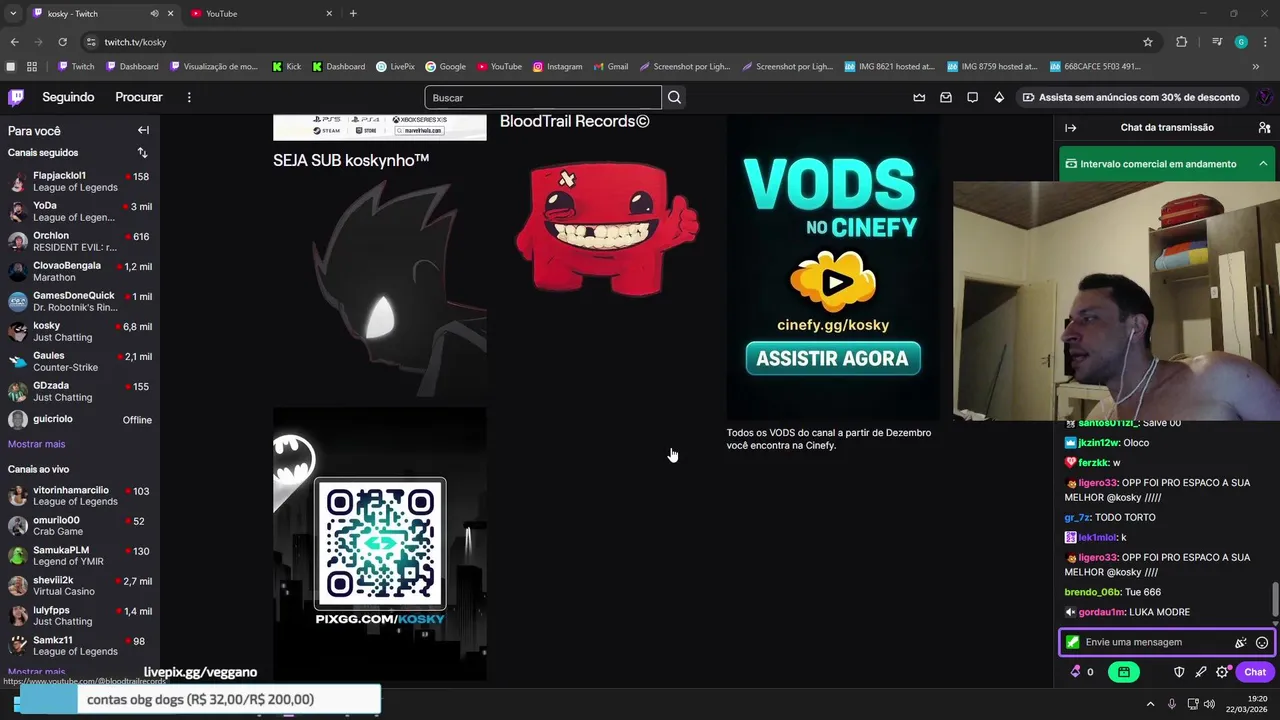1280x720 pixels.
Task: Click the Super Meat Boy panel image
Action: click(607, 227)
